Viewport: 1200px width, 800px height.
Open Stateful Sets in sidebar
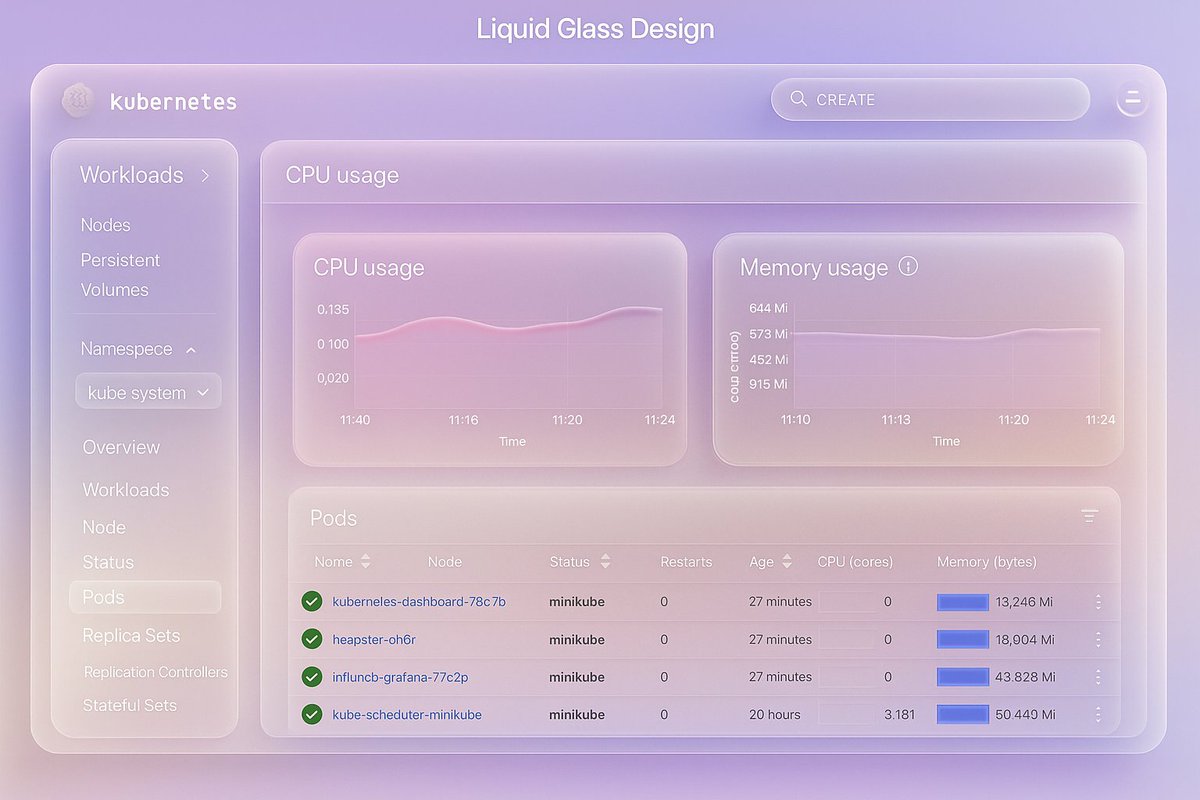coord(130,705)
